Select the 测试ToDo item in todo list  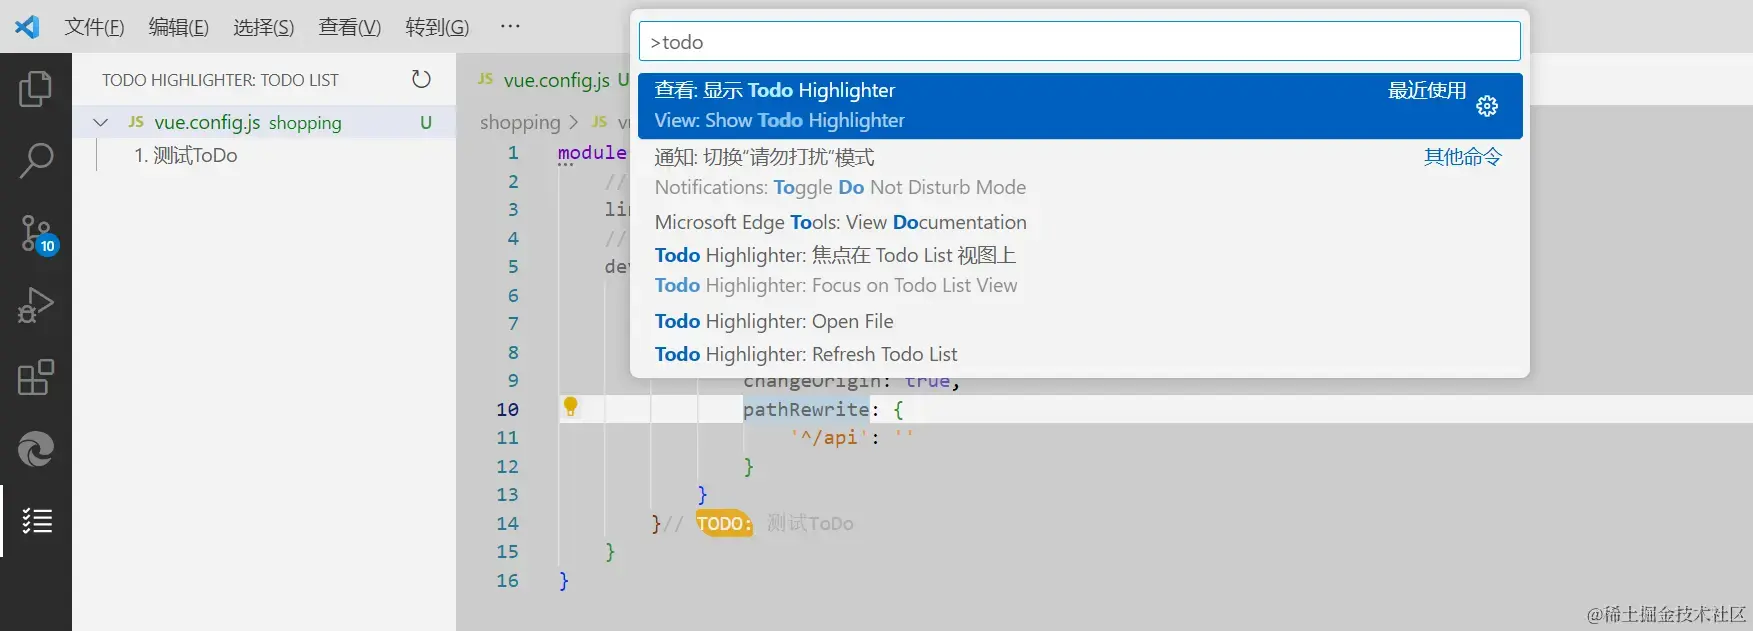[186, 155]
